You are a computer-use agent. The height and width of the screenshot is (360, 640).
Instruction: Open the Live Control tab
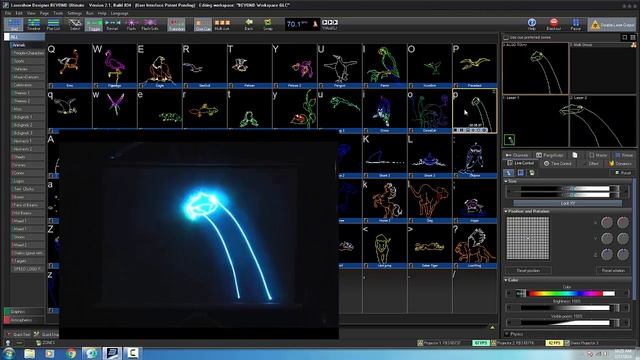(x=521, y=163)
